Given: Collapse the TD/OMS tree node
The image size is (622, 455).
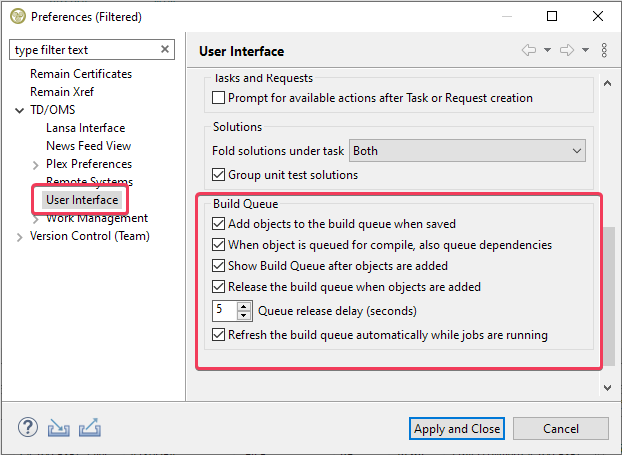Looking at the screenshot, I should [20, 110].
